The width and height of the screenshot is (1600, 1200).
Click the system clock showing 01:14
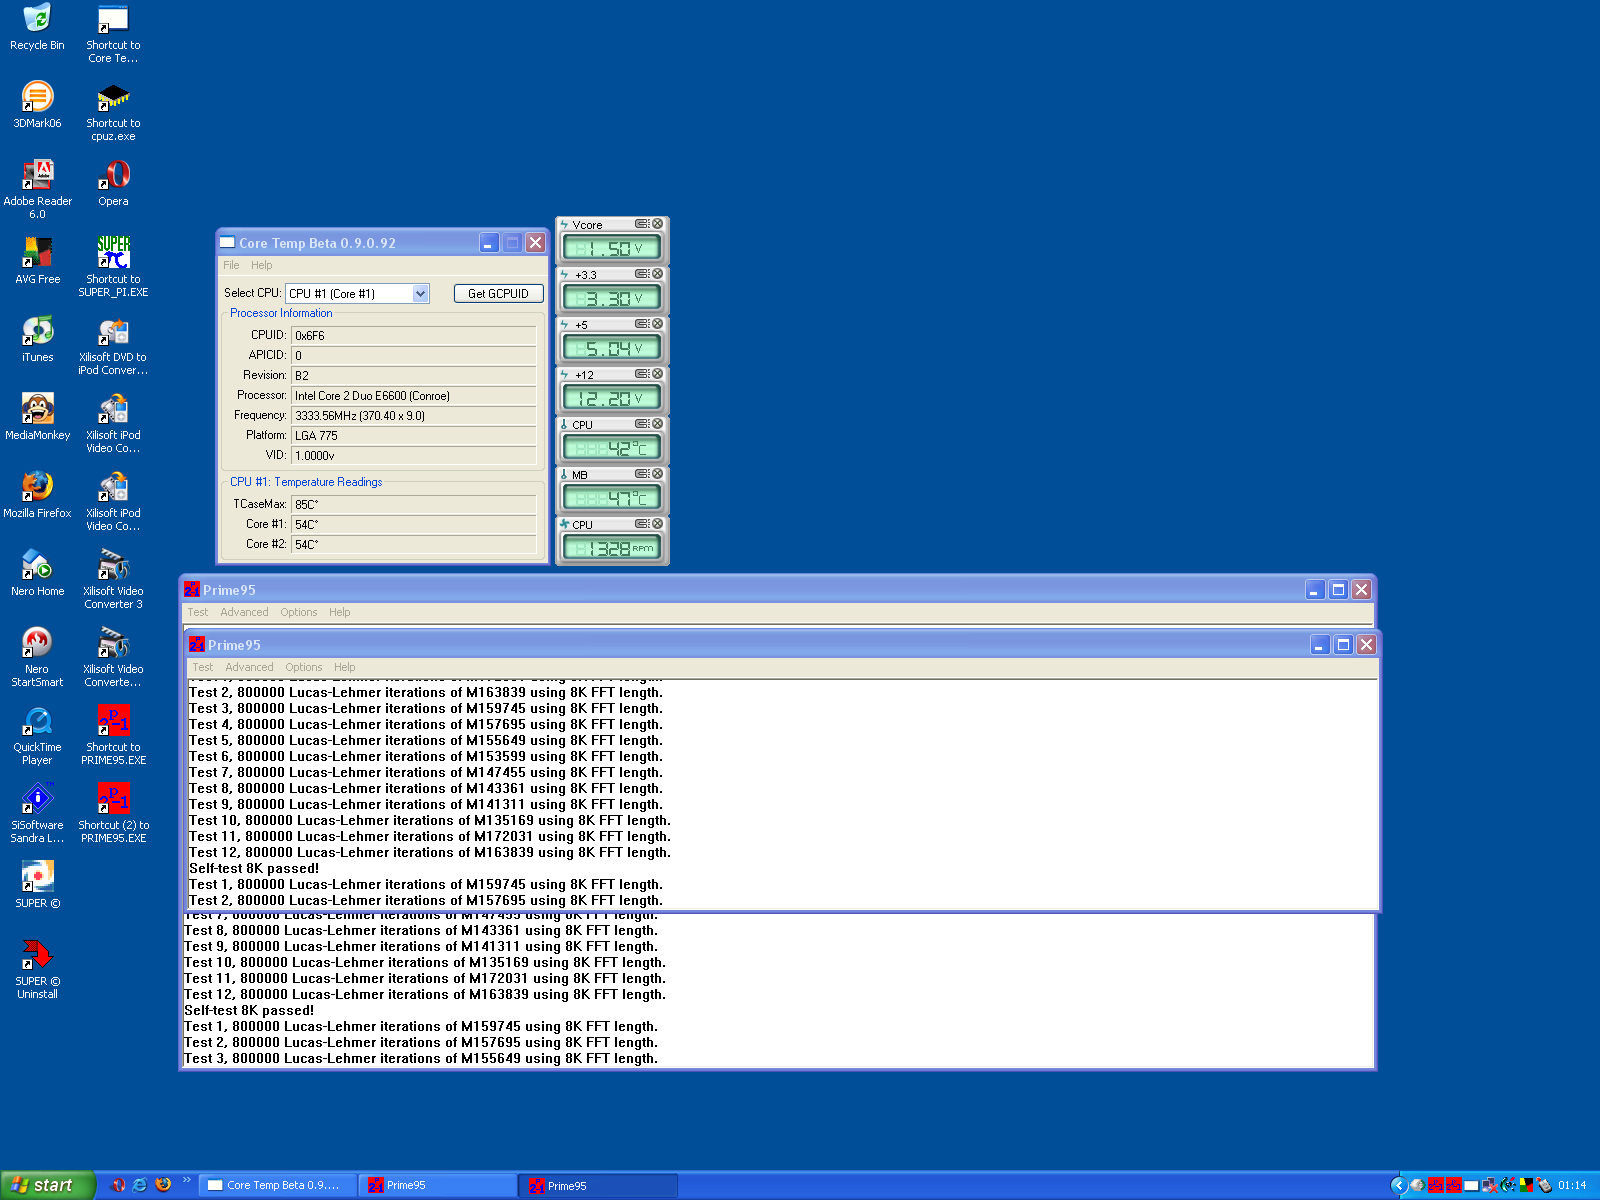tap(1572, 1185)
